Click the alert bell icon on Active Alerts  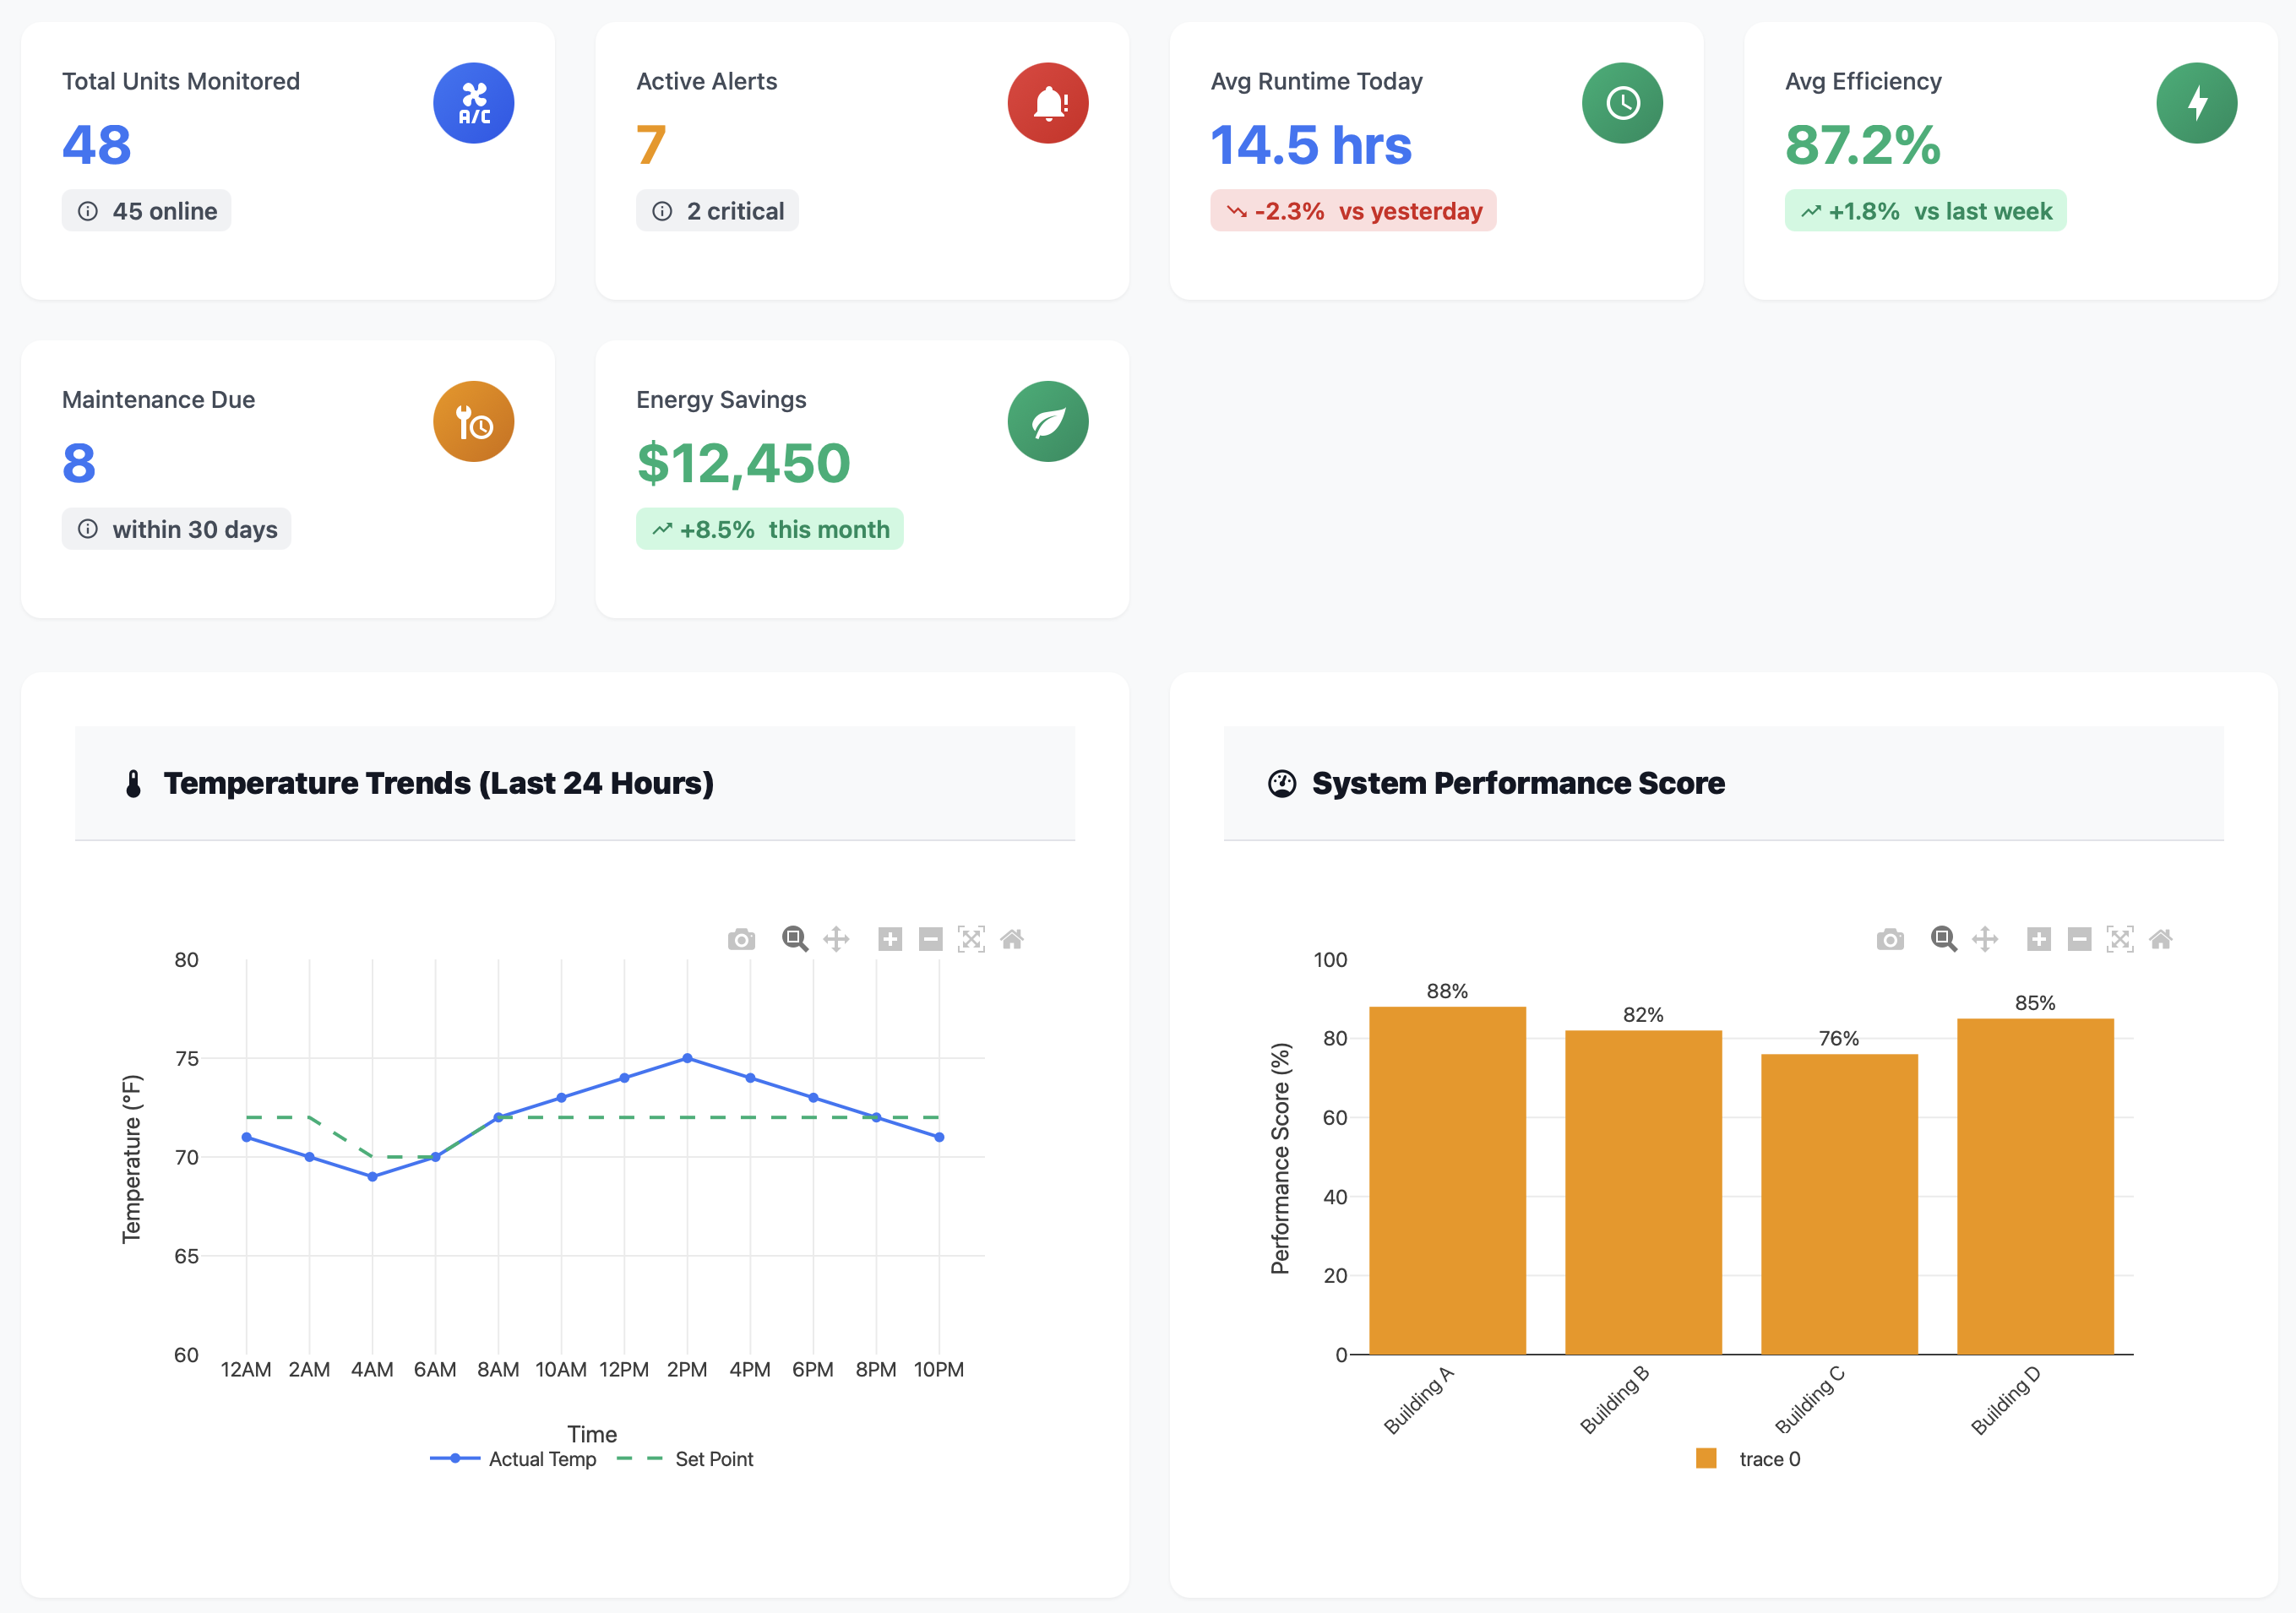click(1047, 102)
